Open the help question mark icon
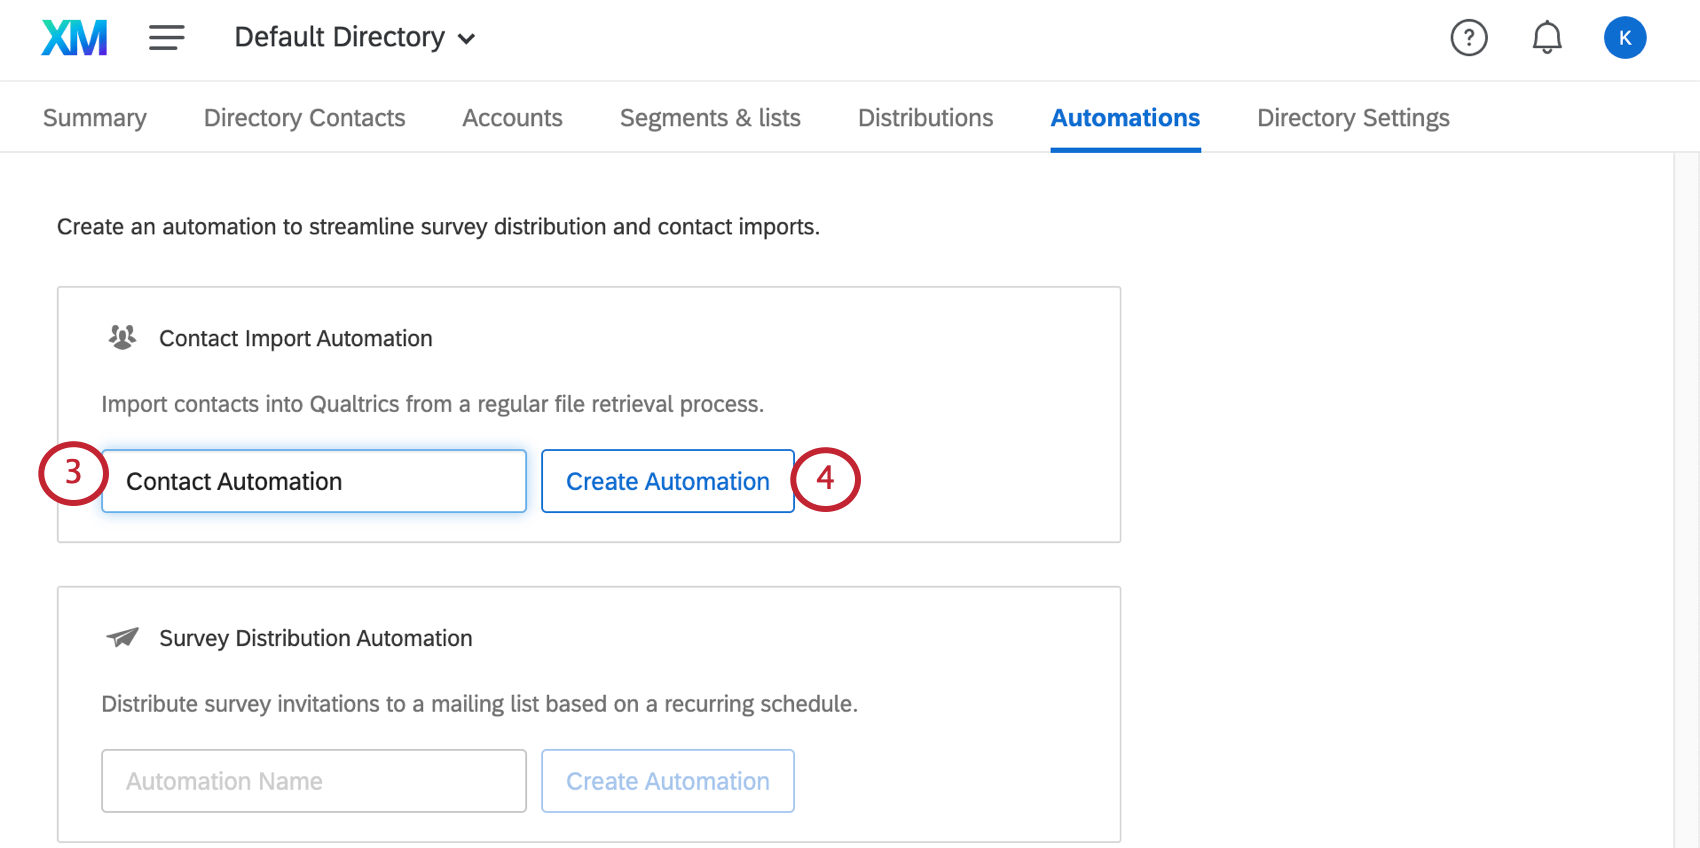1700x848 pixels. click(1468, 38)
